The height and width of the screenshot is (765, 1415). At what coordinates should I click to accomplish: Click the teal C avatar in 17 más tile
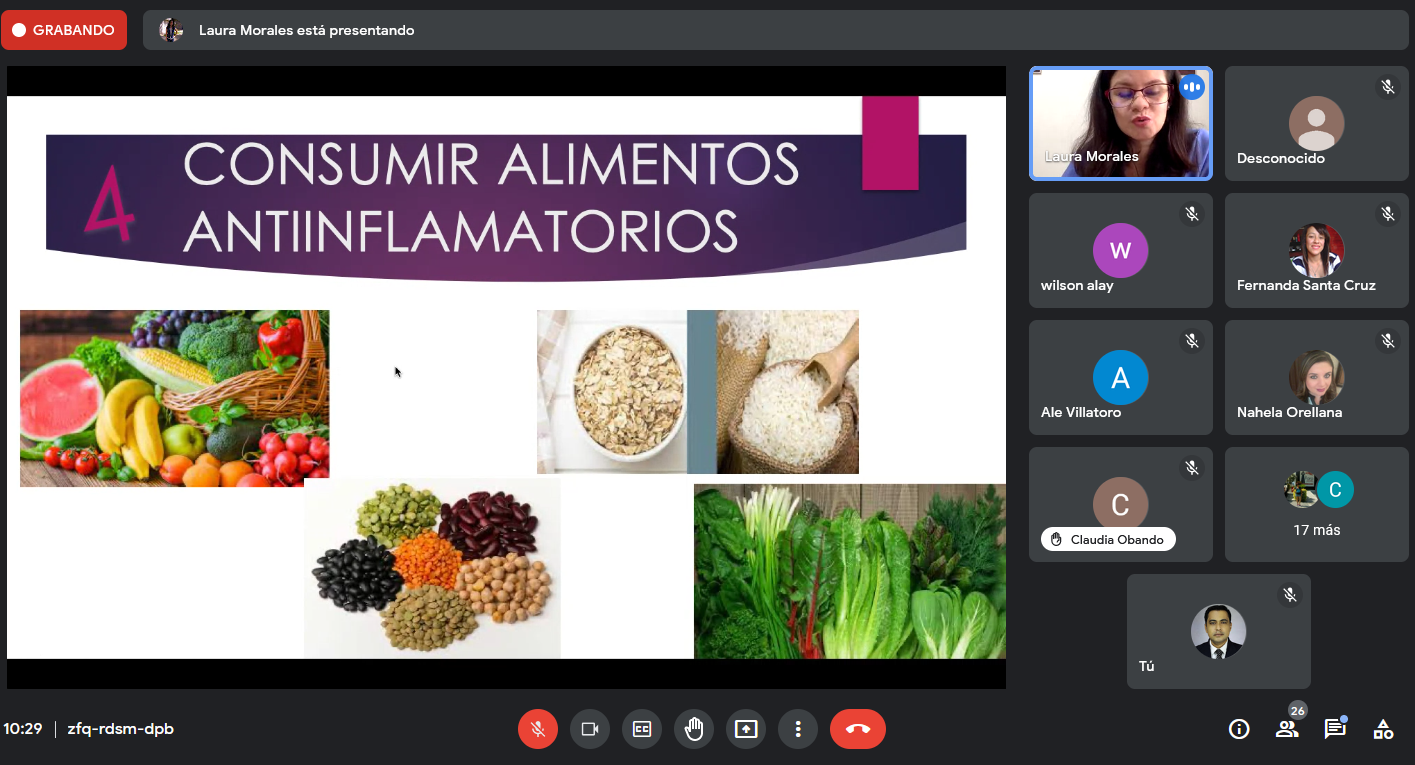tap(1335, 489)
